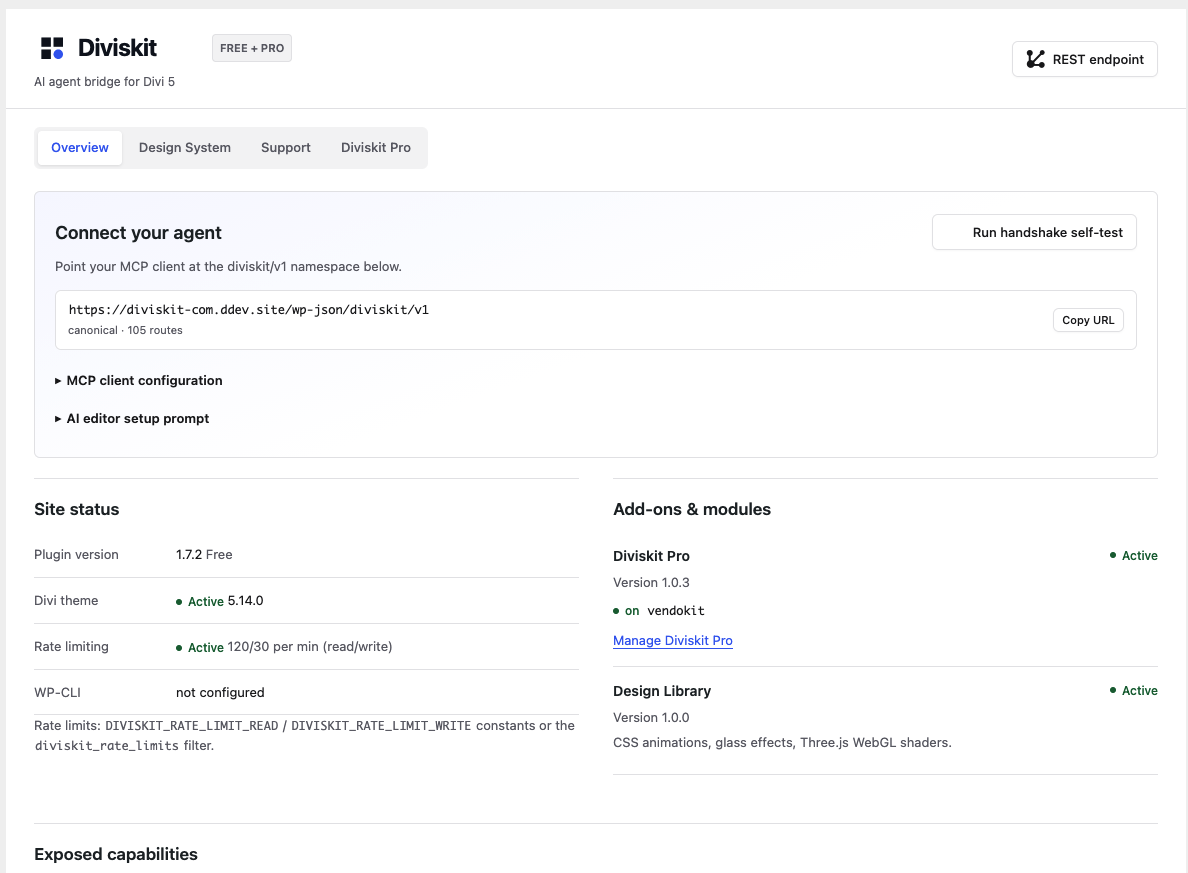Click the Divi theme 'Active 5.14.0' value
This screenshot has width=1188, height=873.
click(220, 601)
